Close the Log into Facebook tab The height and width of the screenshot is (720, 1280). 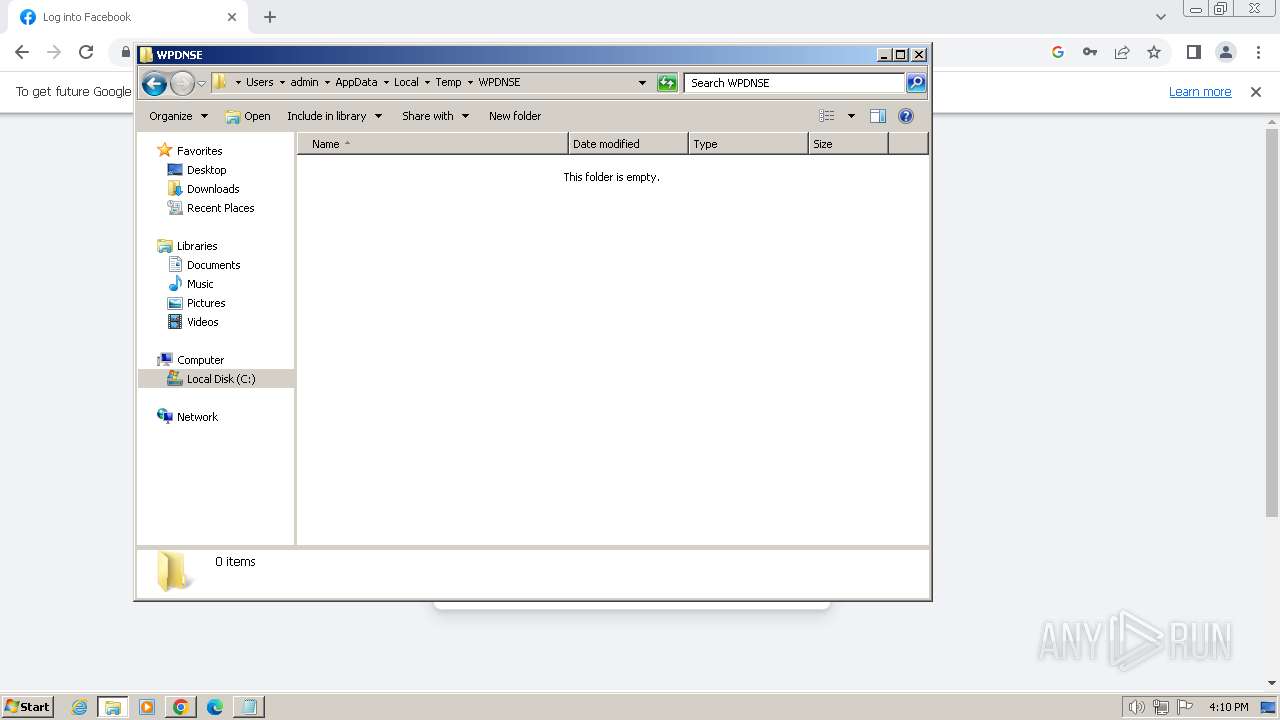(232, 17)
